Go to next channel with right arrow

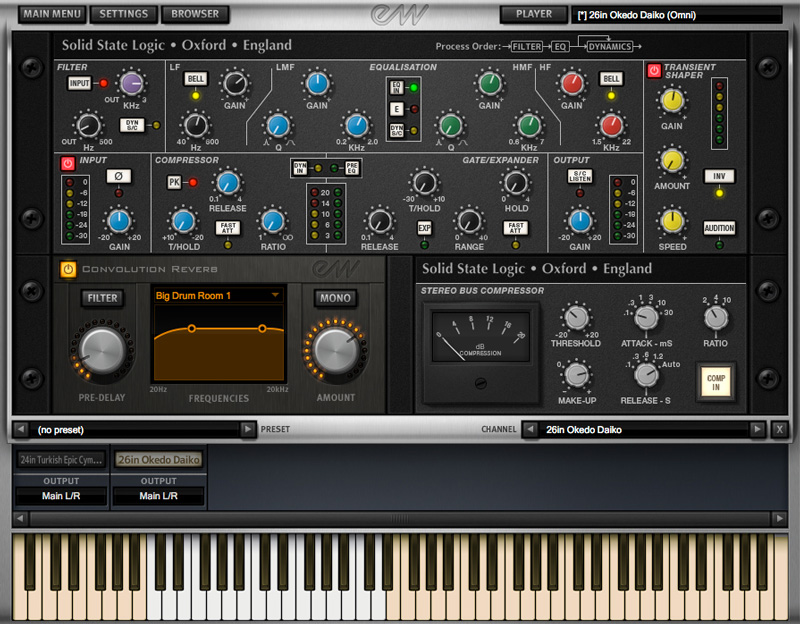coord(757,430)
